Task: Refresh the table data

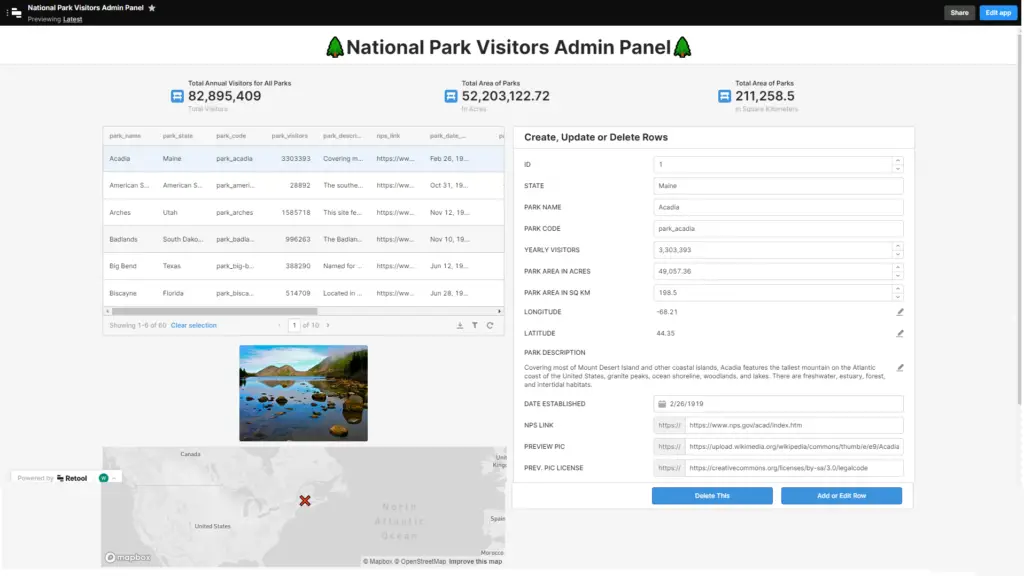Action: click(490, 325)
